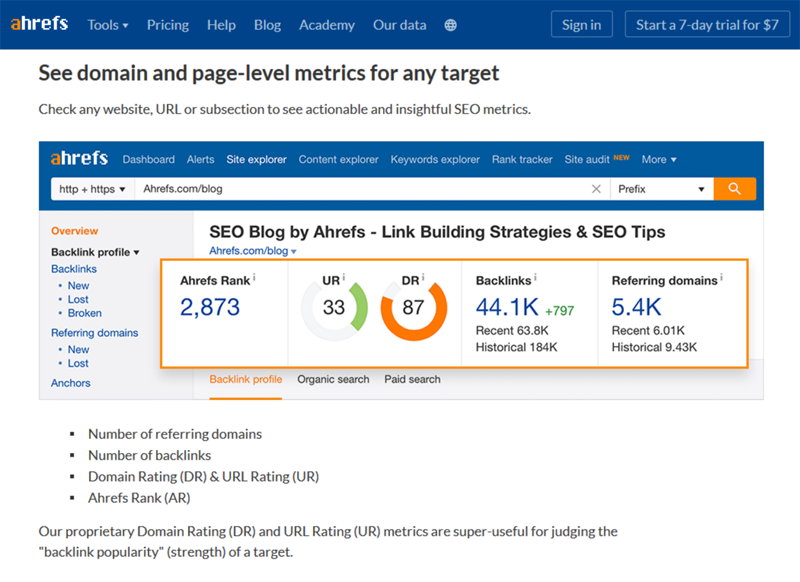Collapse the Backlink profile sidebar section
800x582 pixels.
(x=95, y=252)
